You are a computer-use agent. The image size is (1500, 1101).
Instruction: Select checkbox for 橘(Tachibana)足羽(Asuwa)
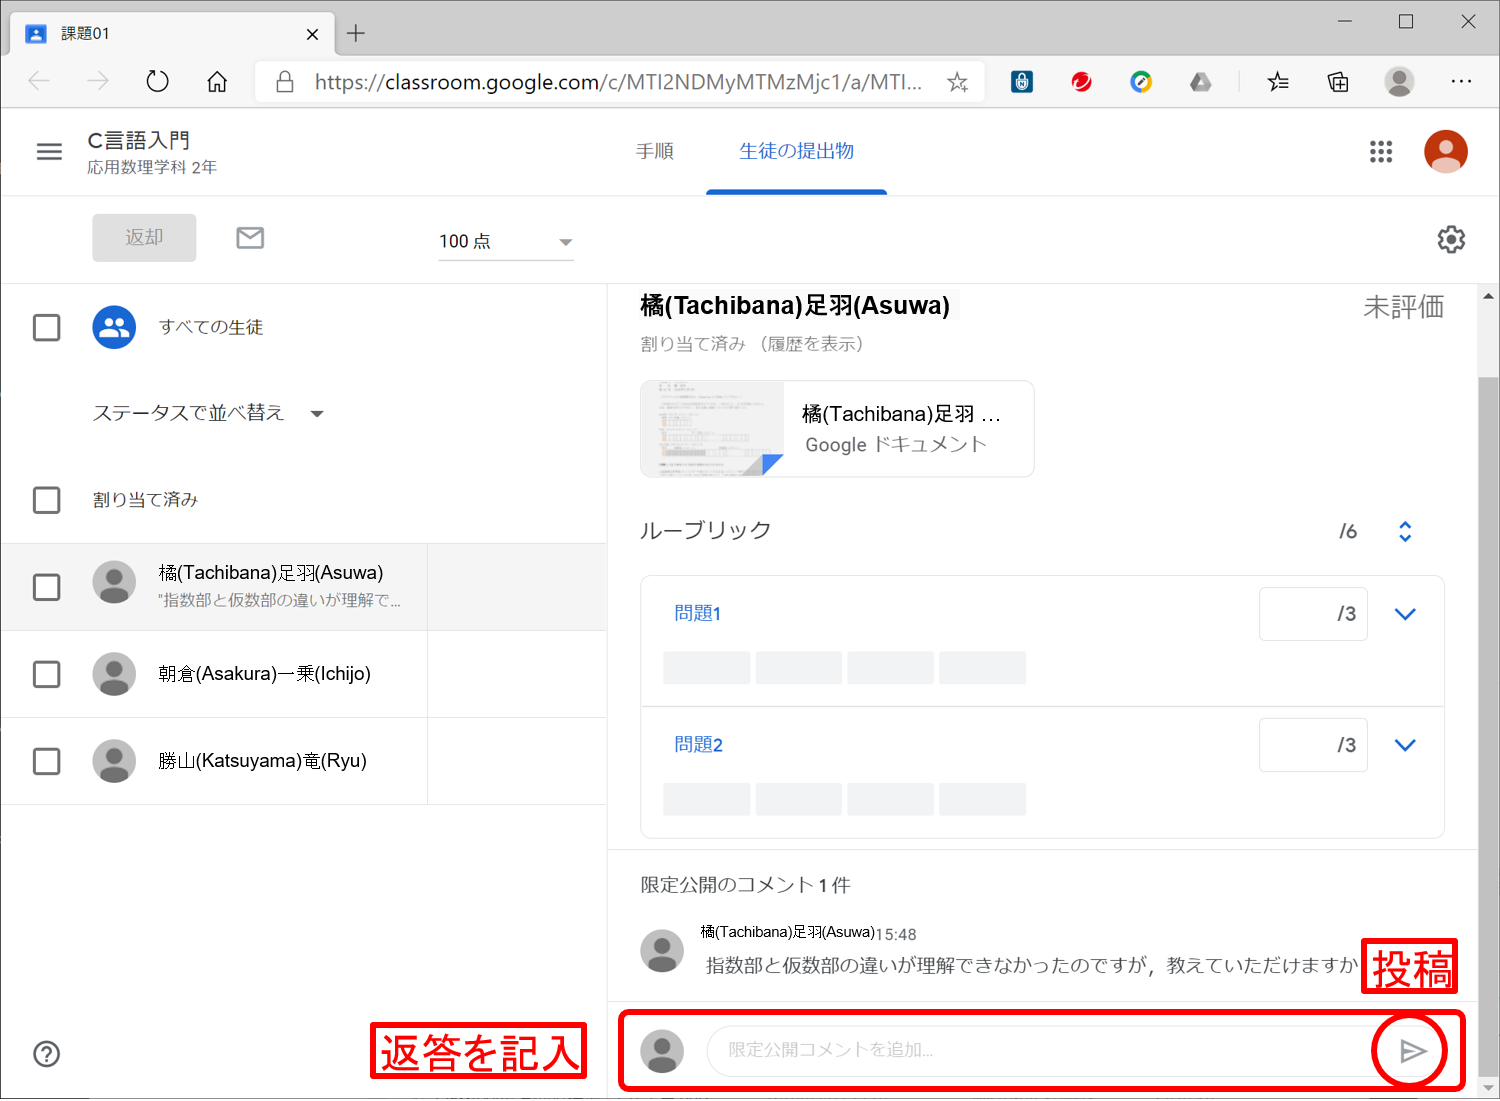coord(47,587)
